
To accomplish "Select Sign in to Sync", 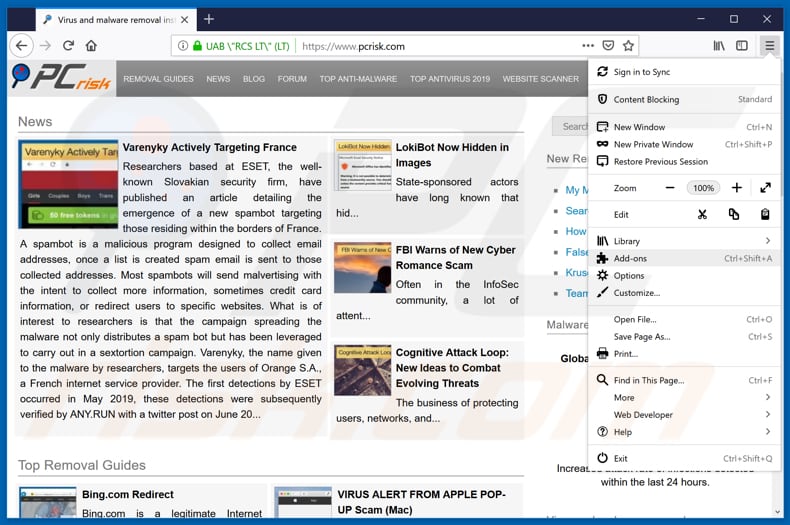I will point(684,72).
